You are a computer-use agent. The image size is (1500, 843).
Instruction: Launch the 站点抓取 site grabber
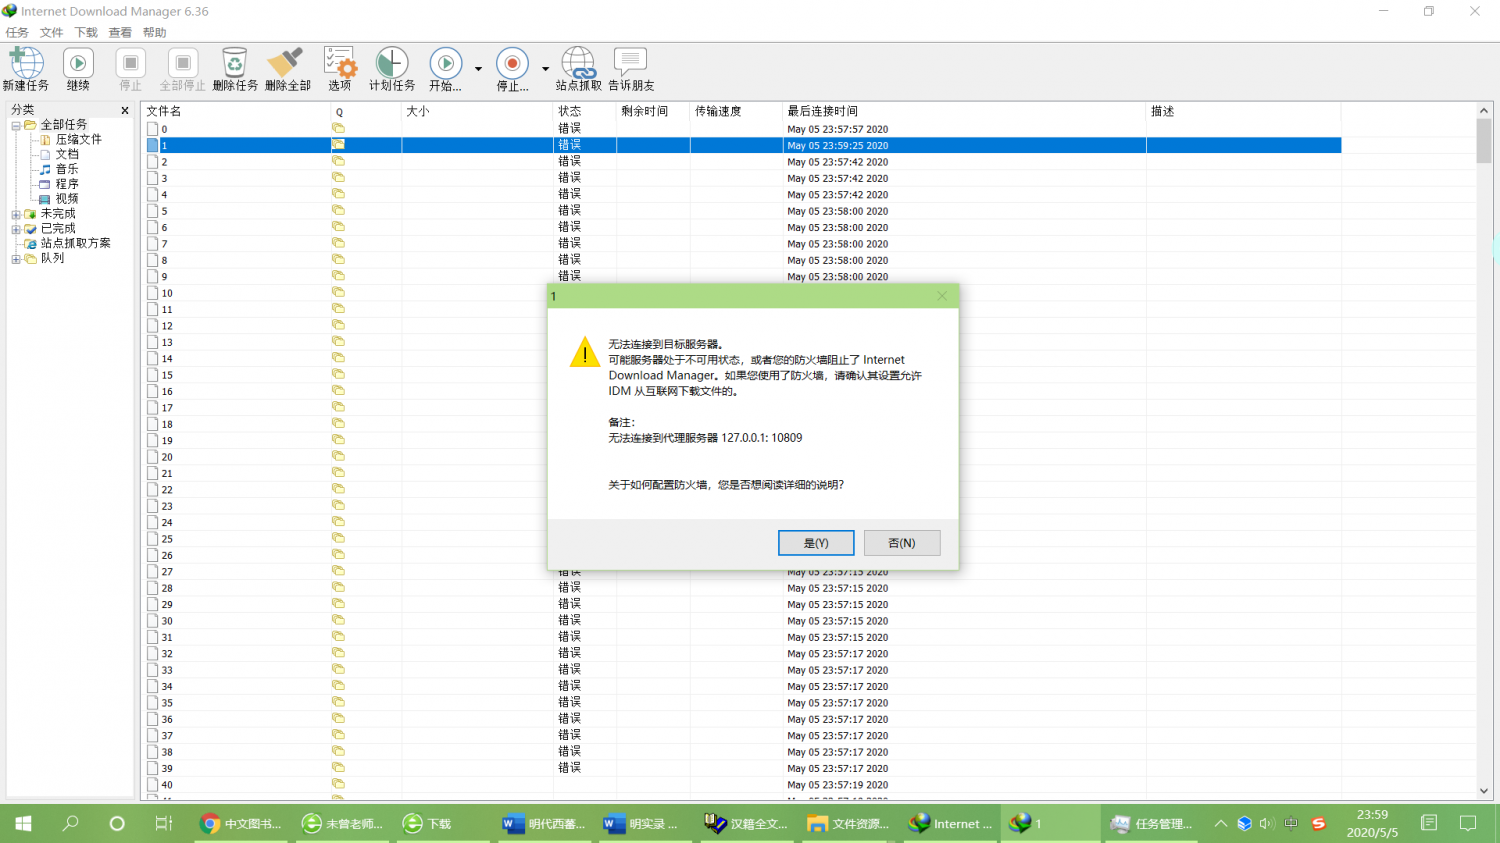coord(578,68)
